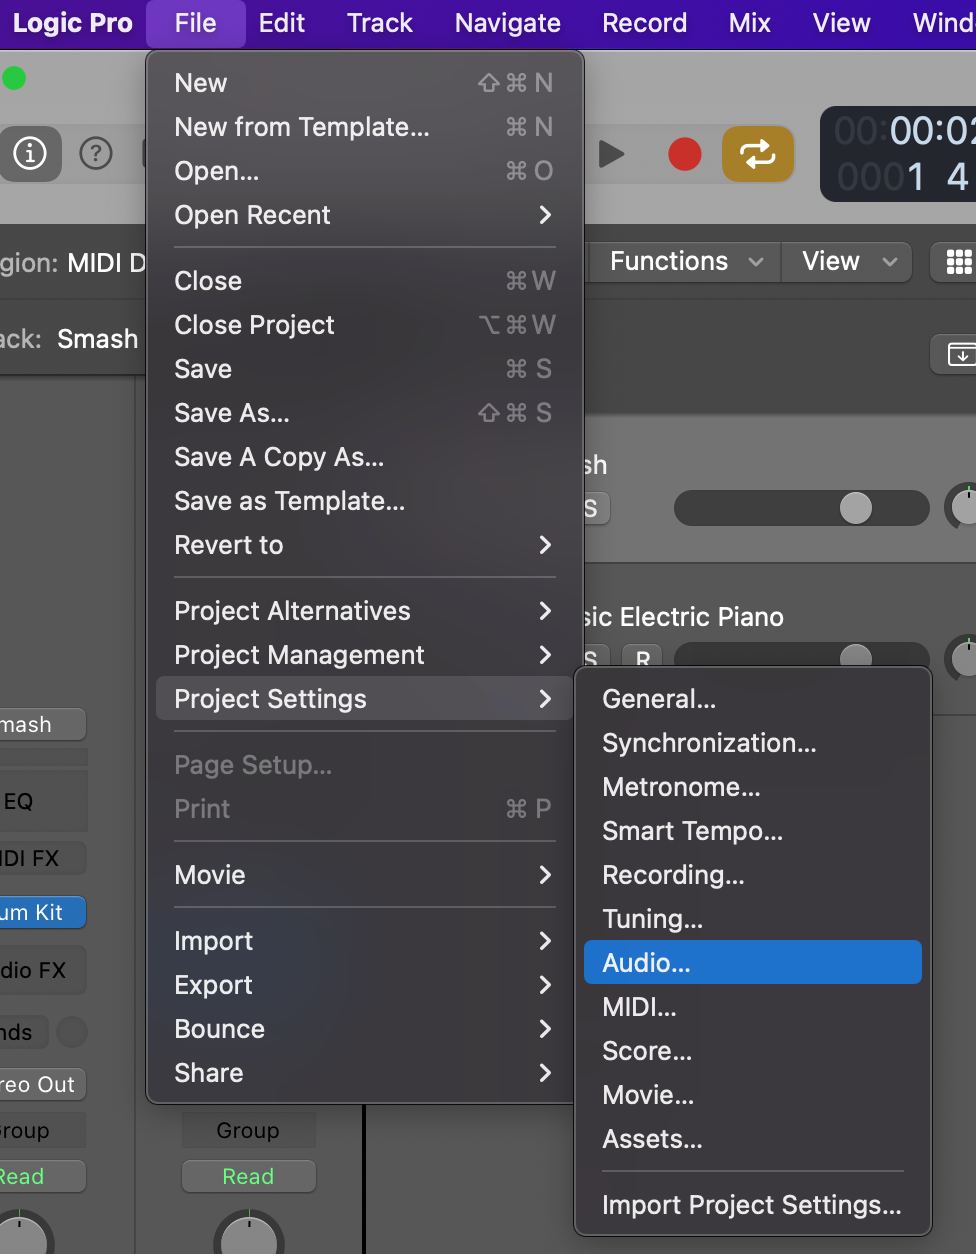The width and height of the screenshot is (976, 1254).
Task: Expand the Open Recent submenu
Action: 364,214
